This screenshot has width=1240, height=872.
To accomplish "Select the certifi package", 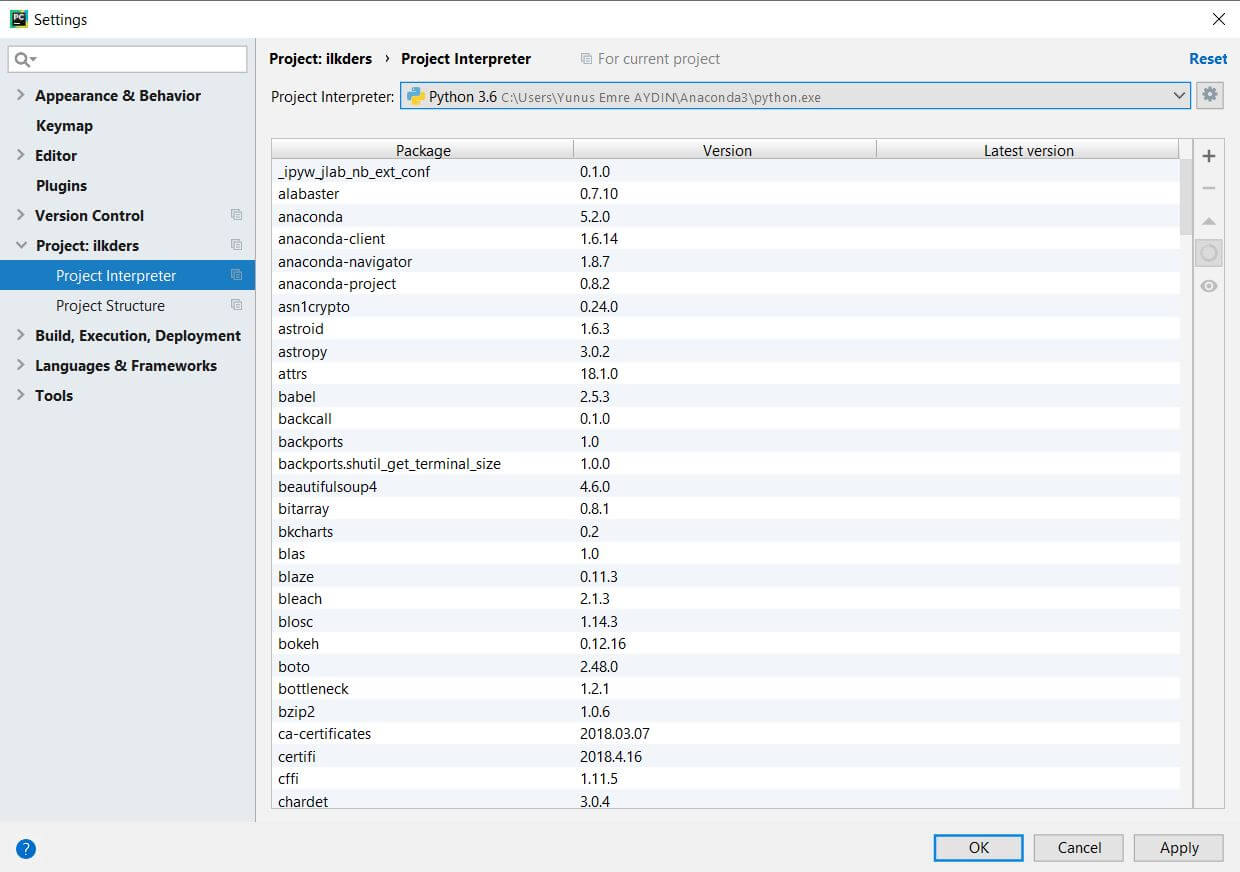I will coord(726,757).
